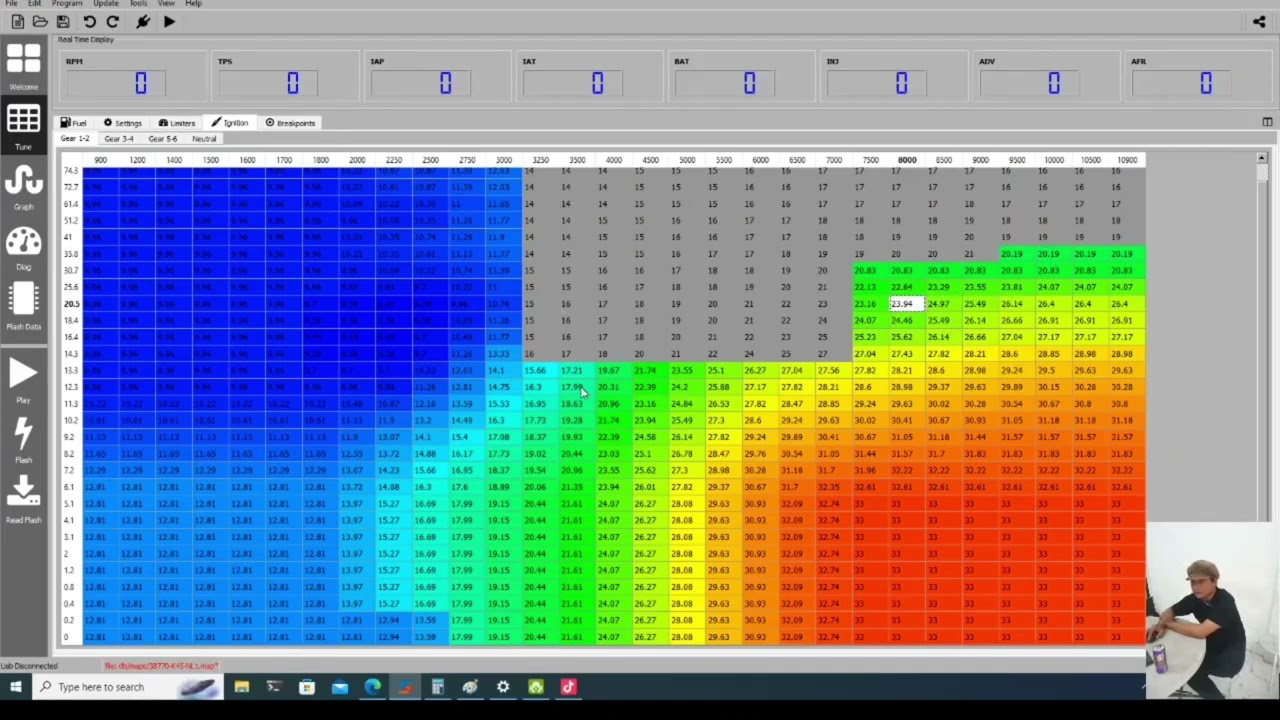This screenshot has width=1280, height=720.
Task: Open the Diag sidebar gauge page
Action: click(23, 247)
